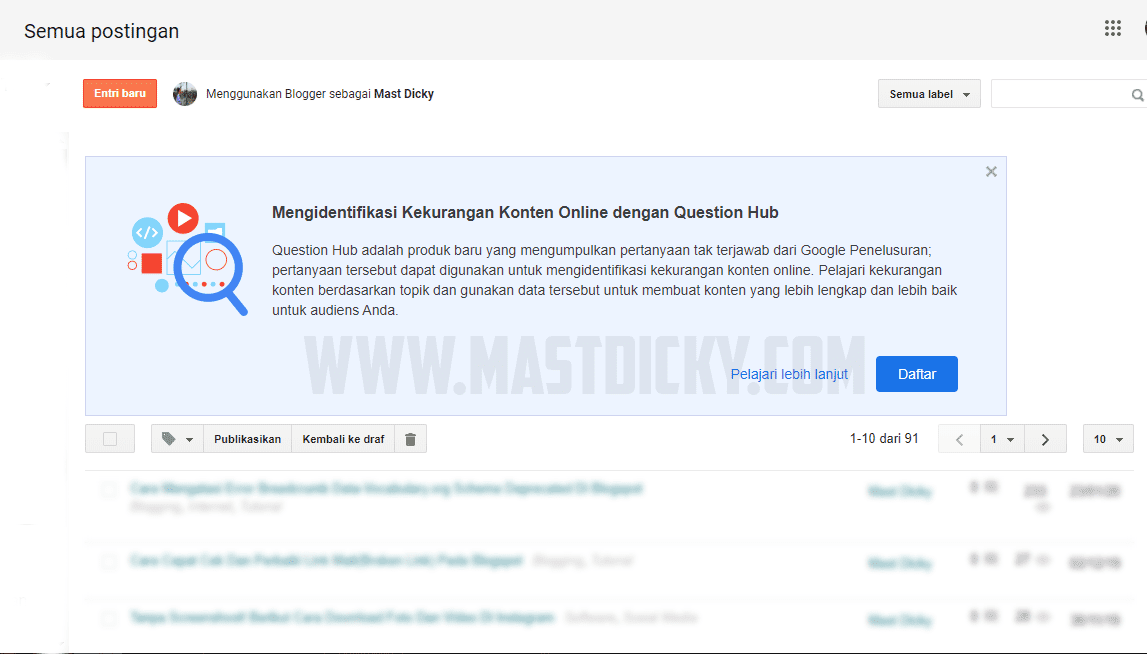The width and height of the screenshot is (1147, 654).
Task: Open the Pelajari lebih lanjut link
Action: (x=789, y=374)
